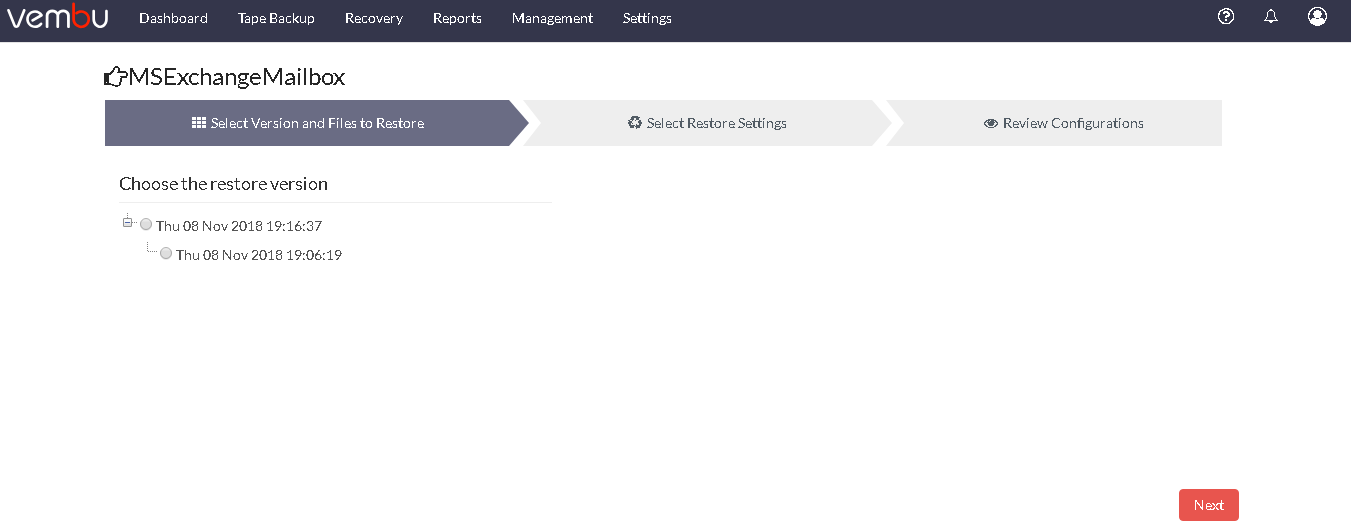Image resolution: width=1351 pixels, height=525 pixels.
Task: Open the help question mark icon
Action: (x=1226, y=16)
